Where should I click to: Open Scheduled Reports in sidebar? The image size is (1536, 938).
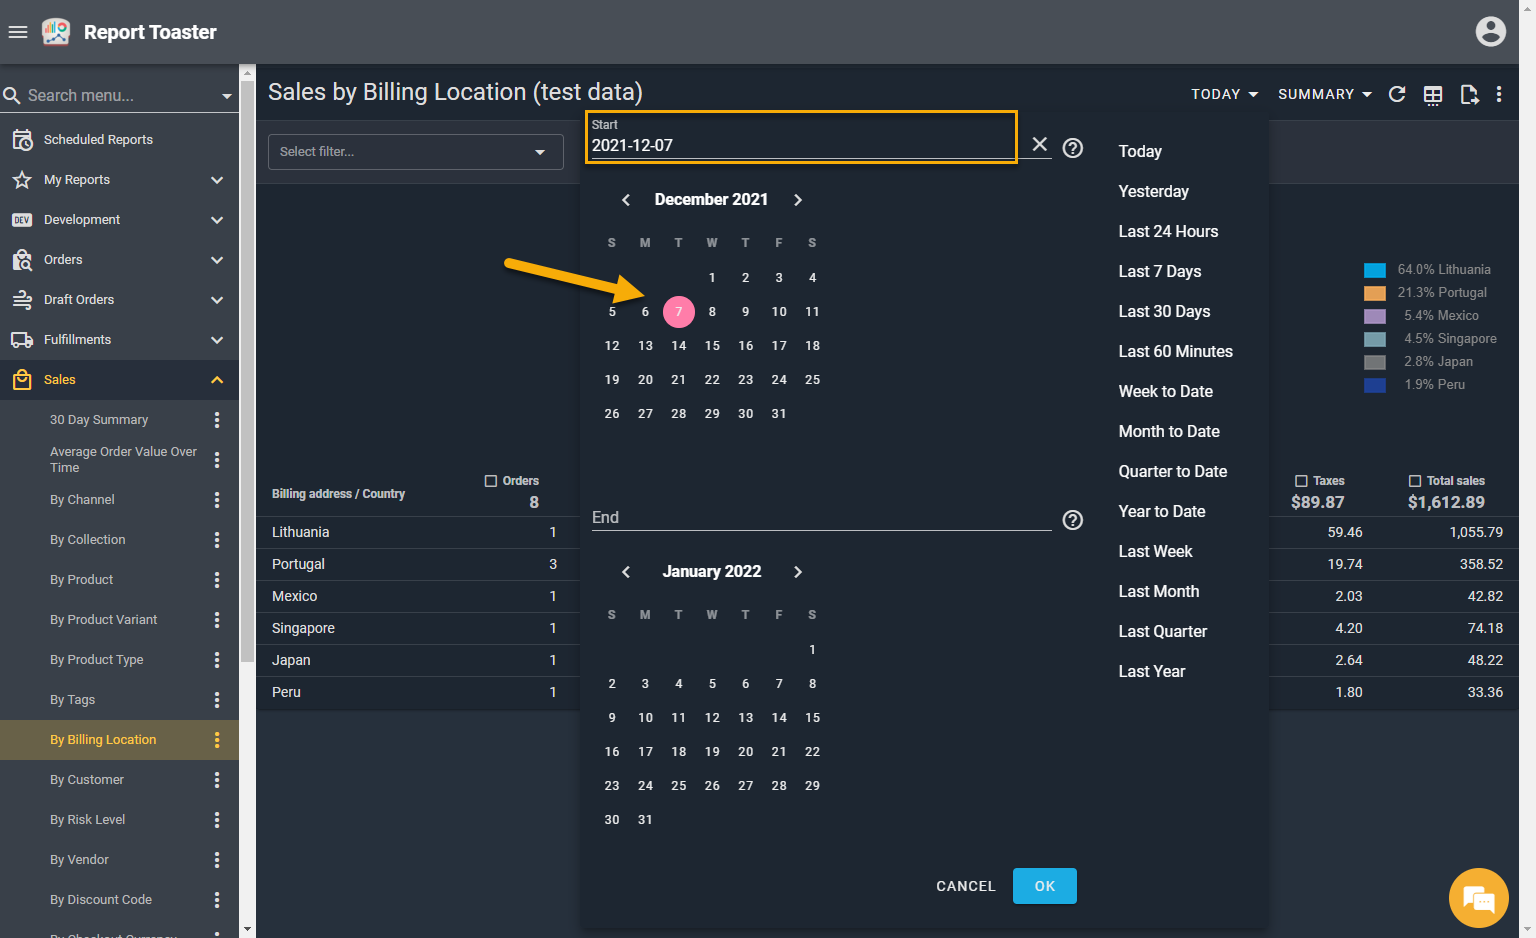[x=98, y=140]
